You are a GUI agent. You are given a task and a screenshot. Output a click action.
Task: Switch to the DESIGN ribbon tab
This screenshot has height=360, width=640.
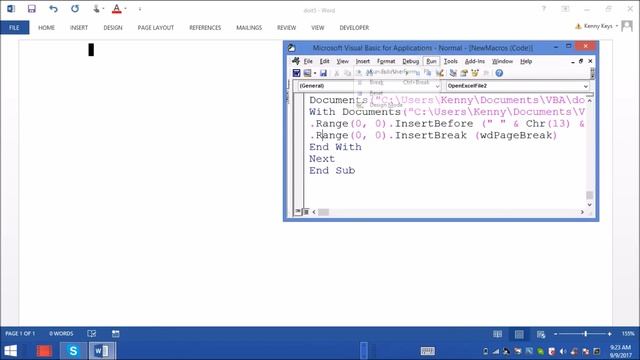coord(113,28)
